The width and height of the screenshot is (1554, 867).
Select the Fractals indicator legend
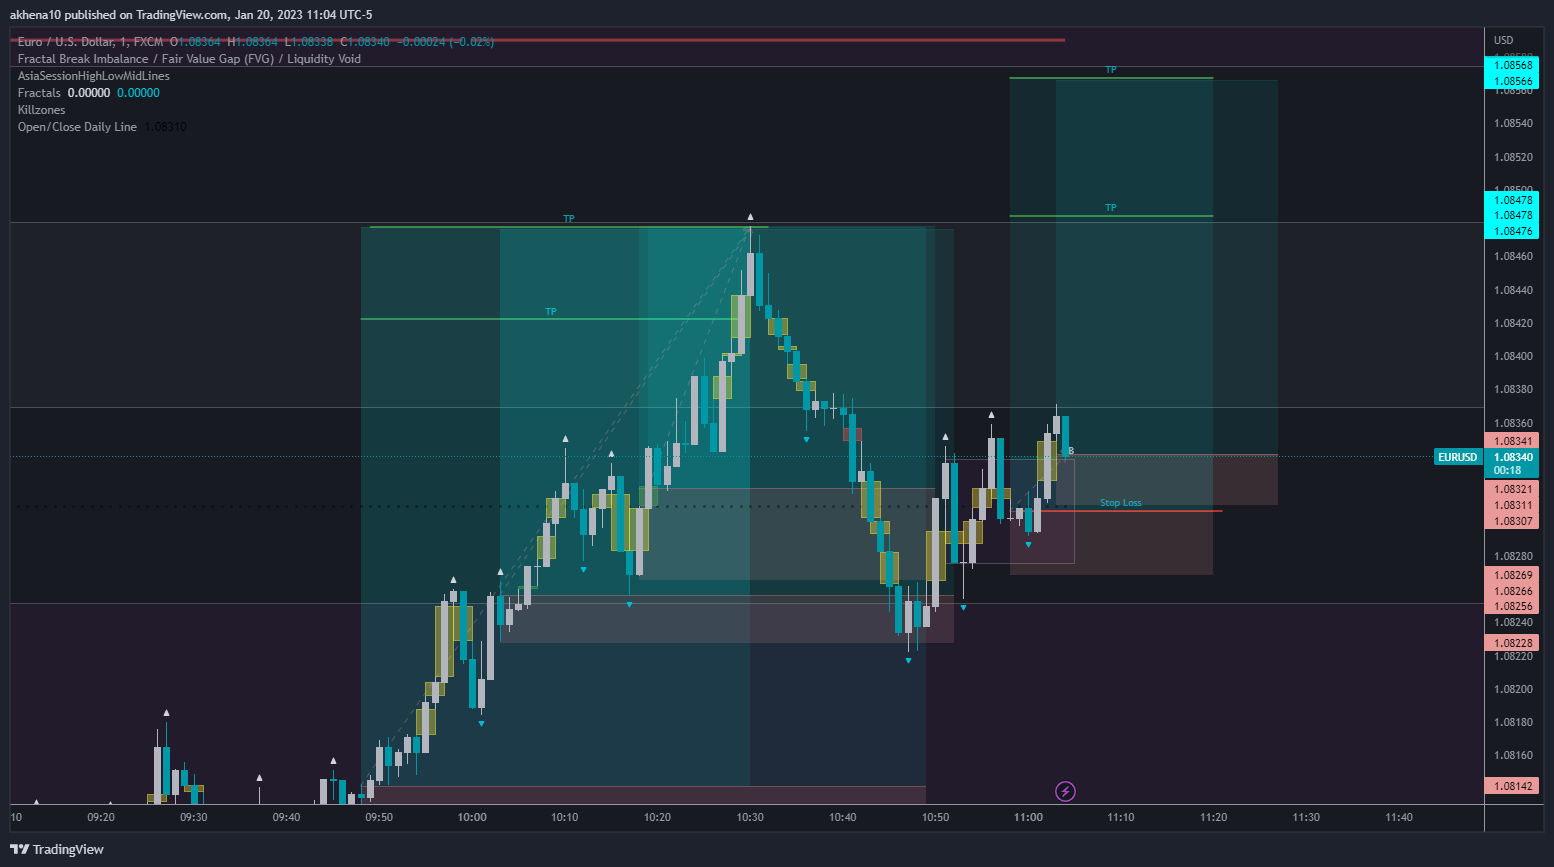pos(39,93)
